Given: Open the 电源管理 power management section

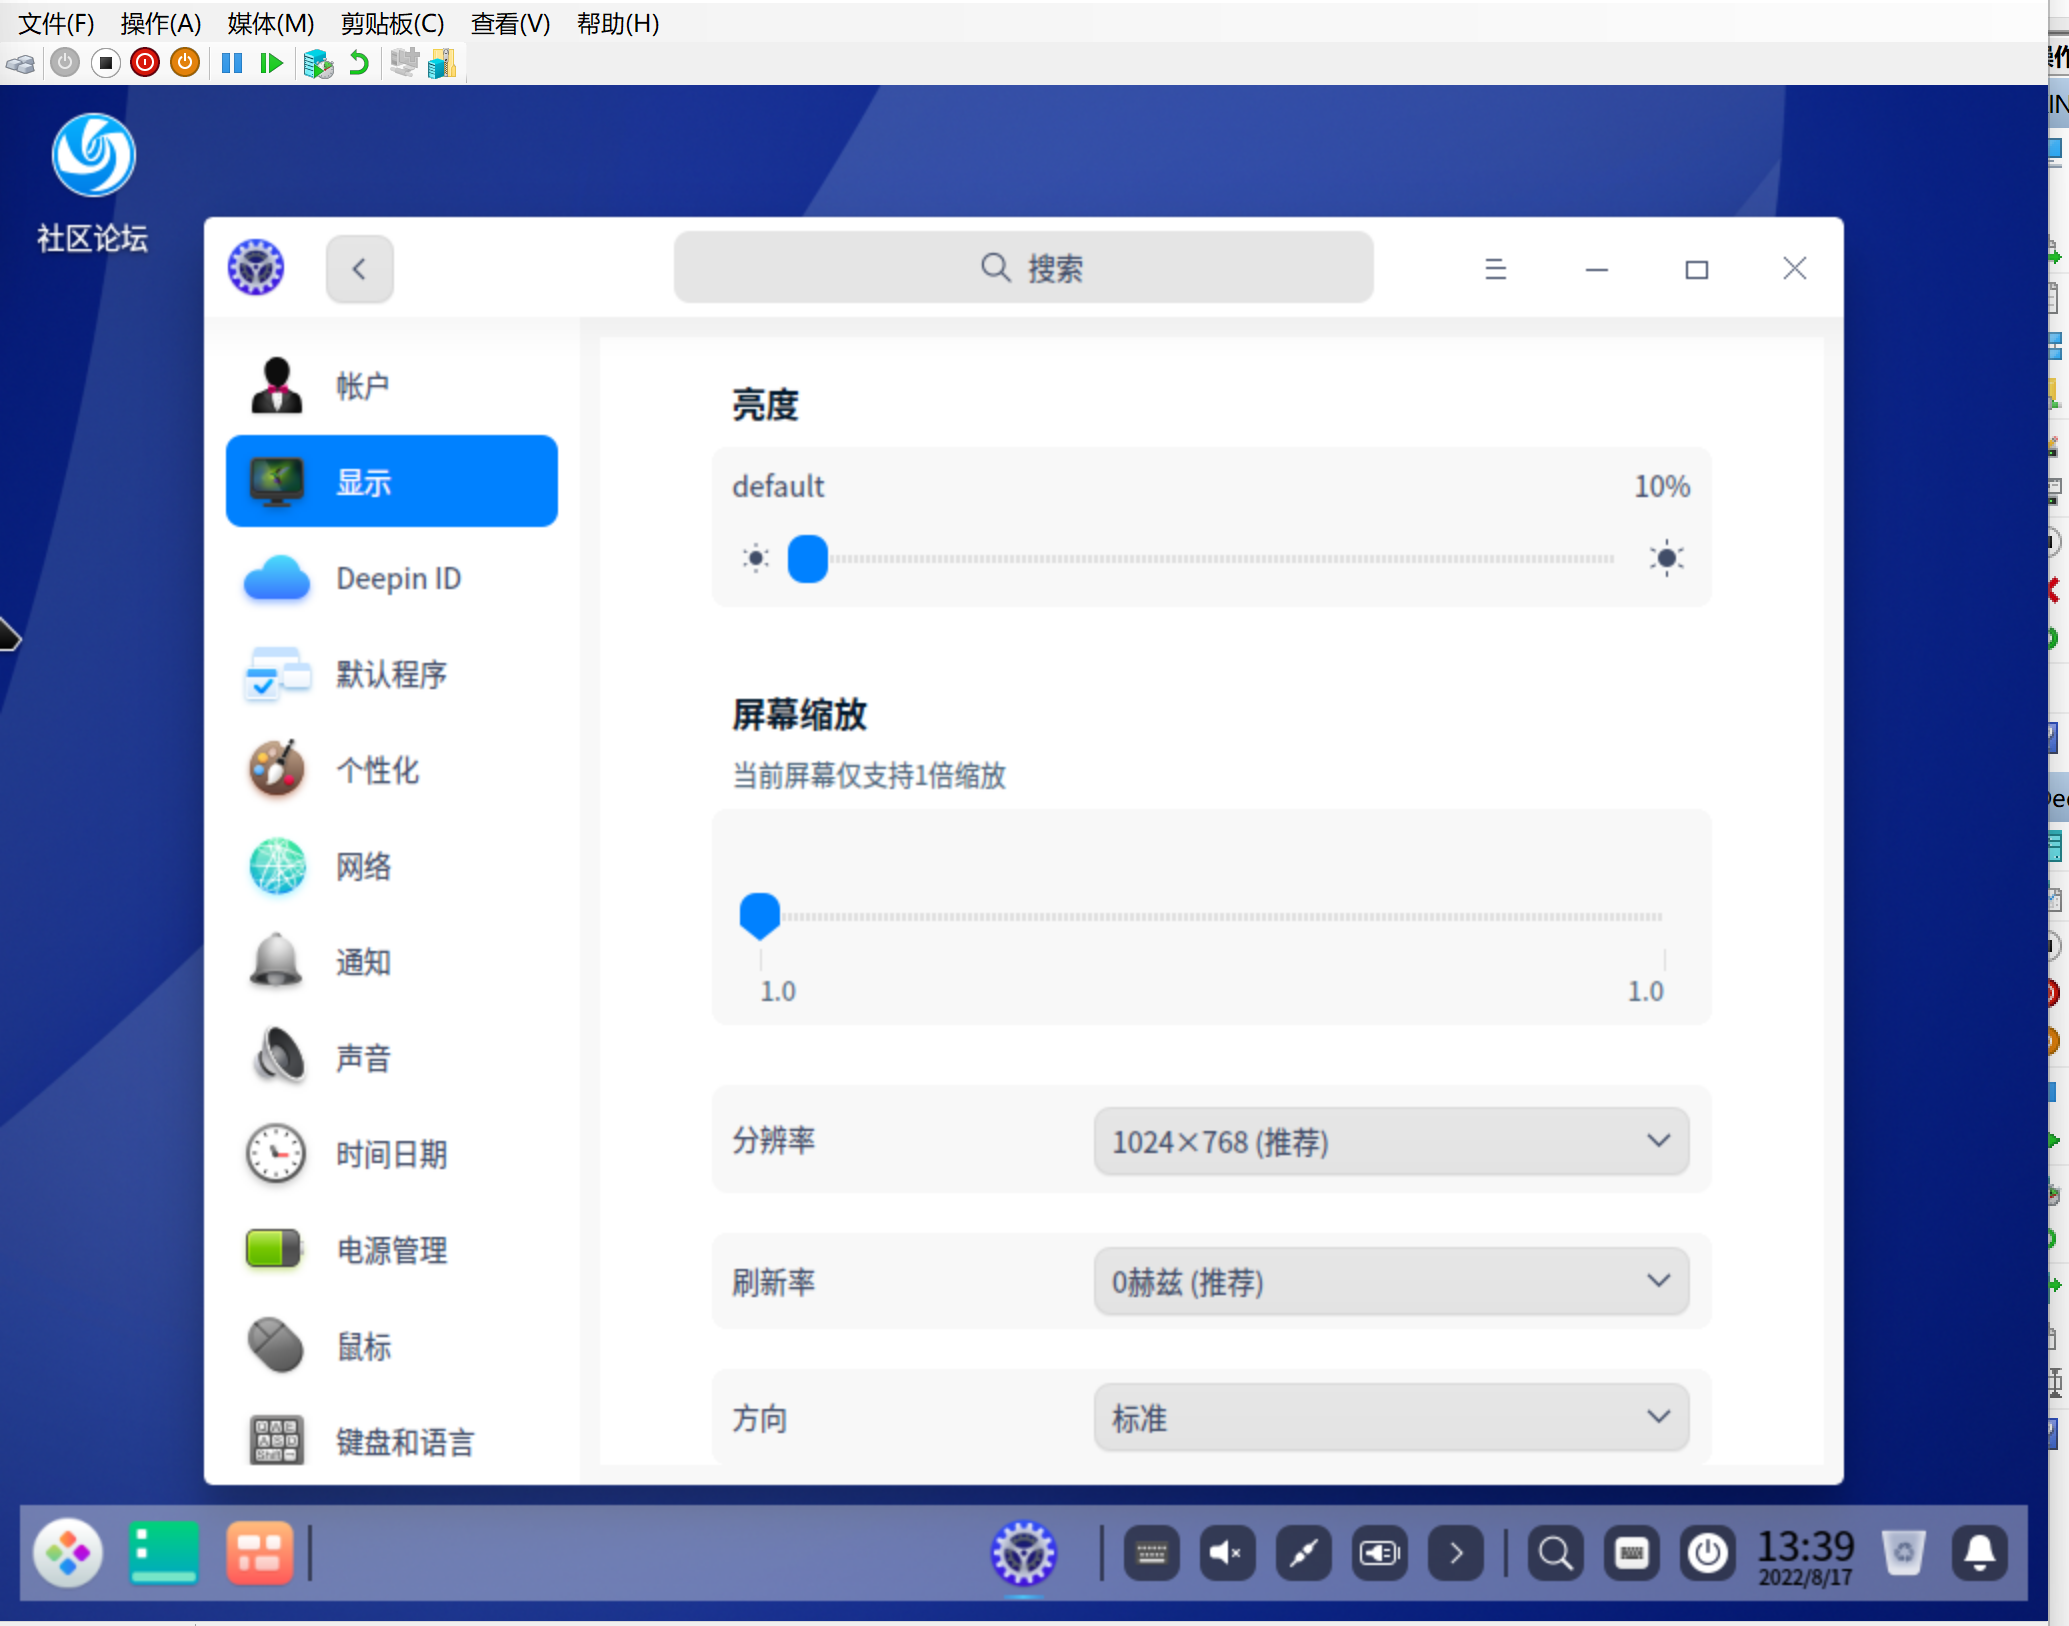Looking at the screenshot, I should pyautogui.click(x=390, y=1250).
